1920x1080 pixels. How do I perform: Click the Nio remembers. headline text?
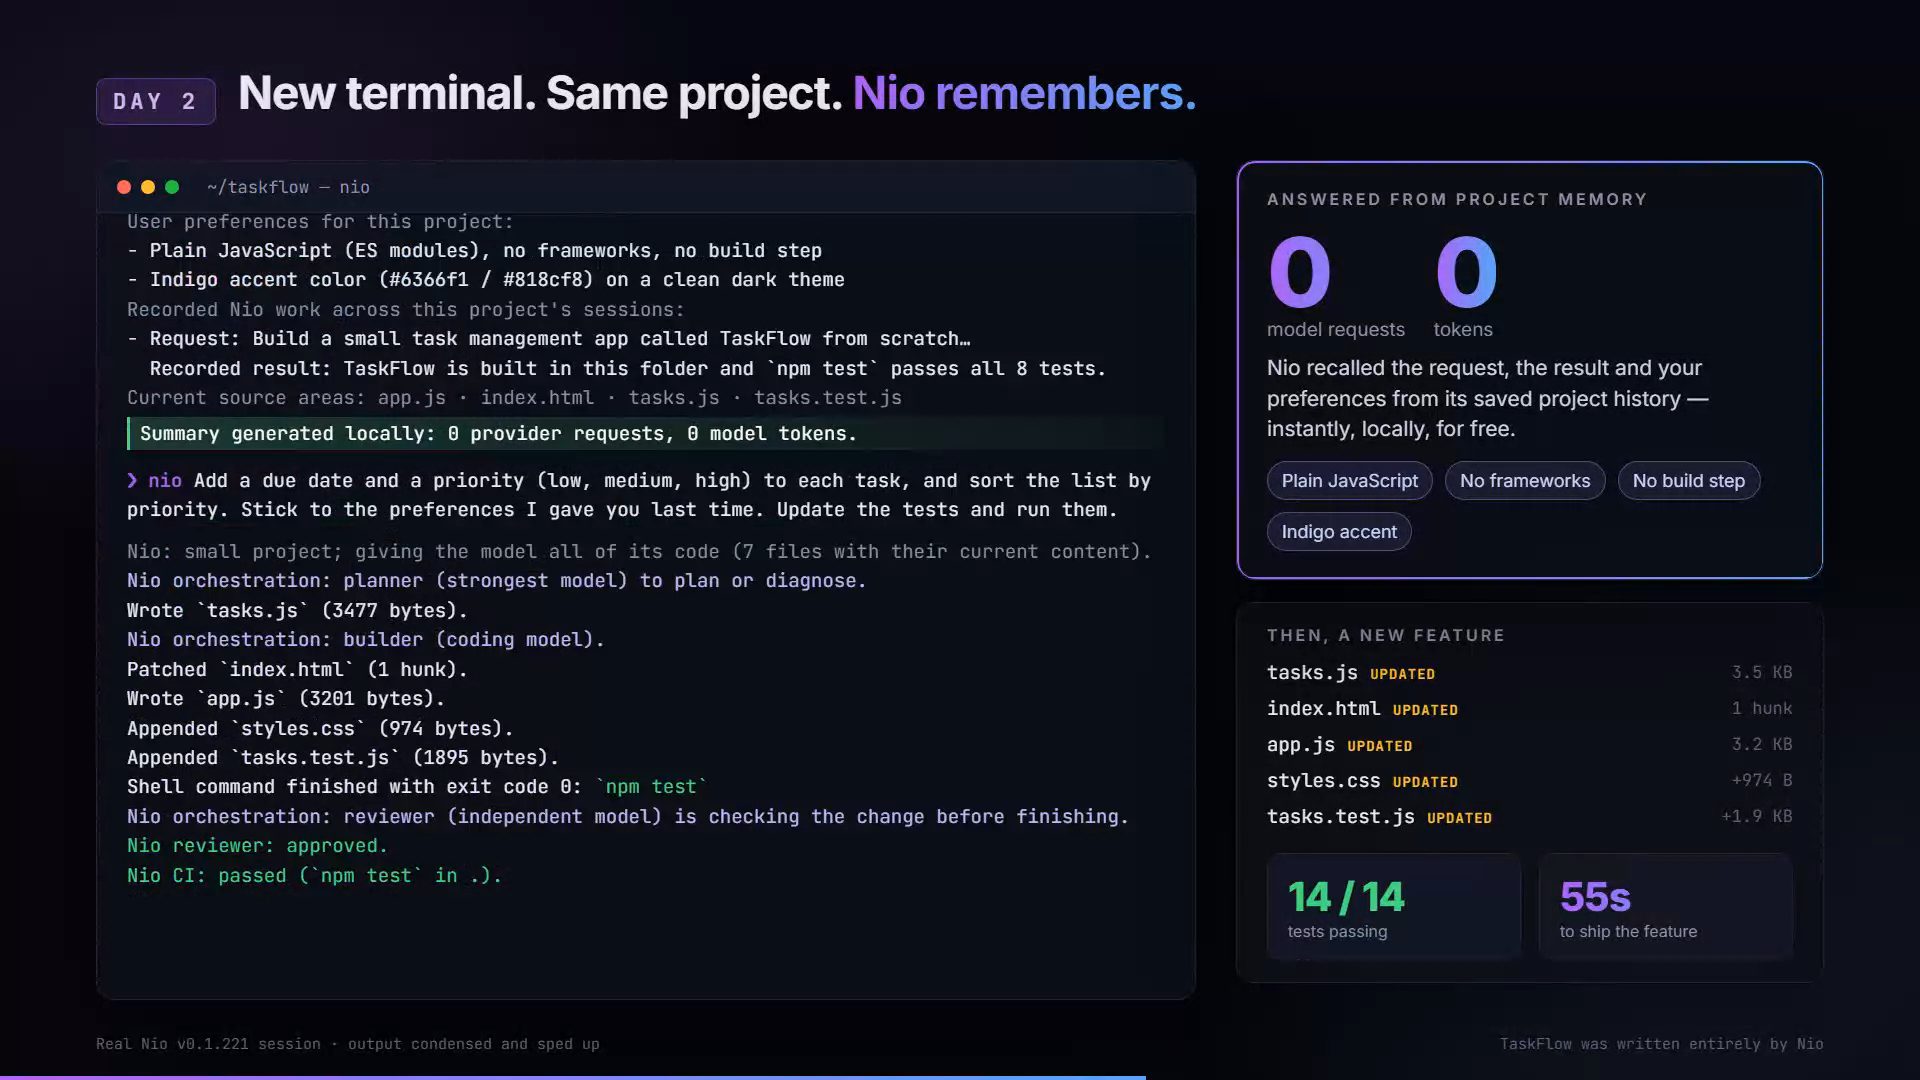click(1024, 93)
